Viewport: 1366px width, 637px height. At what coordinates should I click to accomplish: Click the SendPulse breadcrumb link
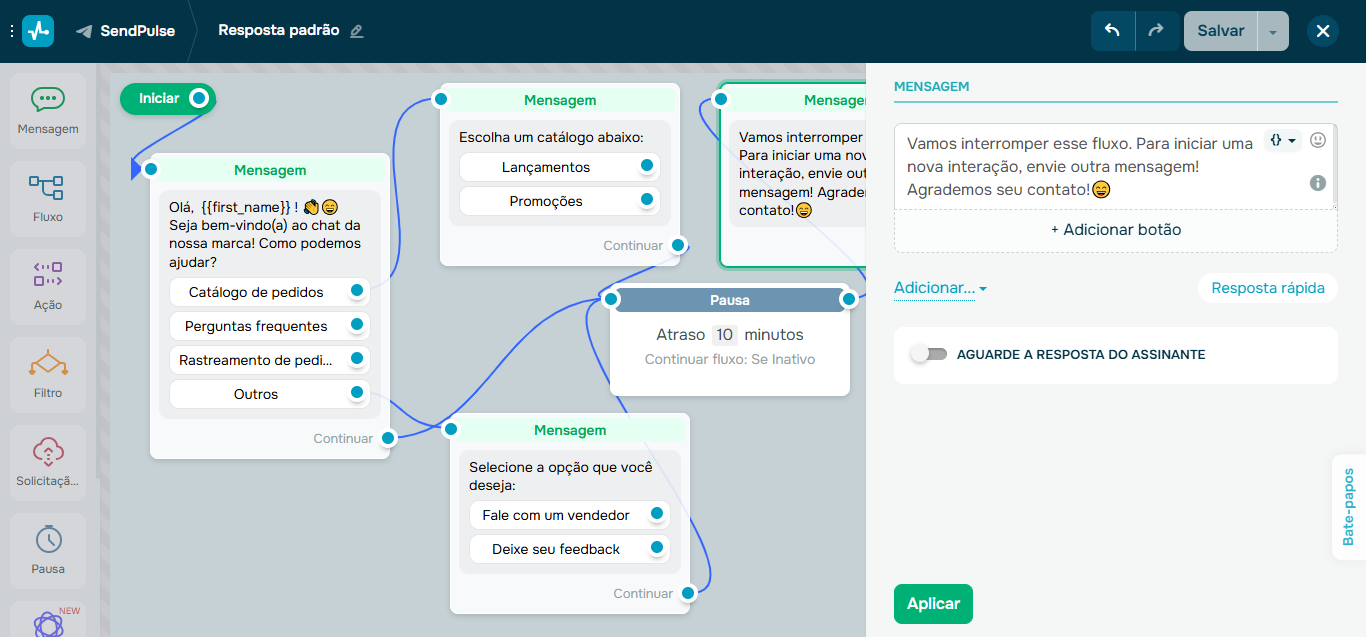click(x=137, y=31)
